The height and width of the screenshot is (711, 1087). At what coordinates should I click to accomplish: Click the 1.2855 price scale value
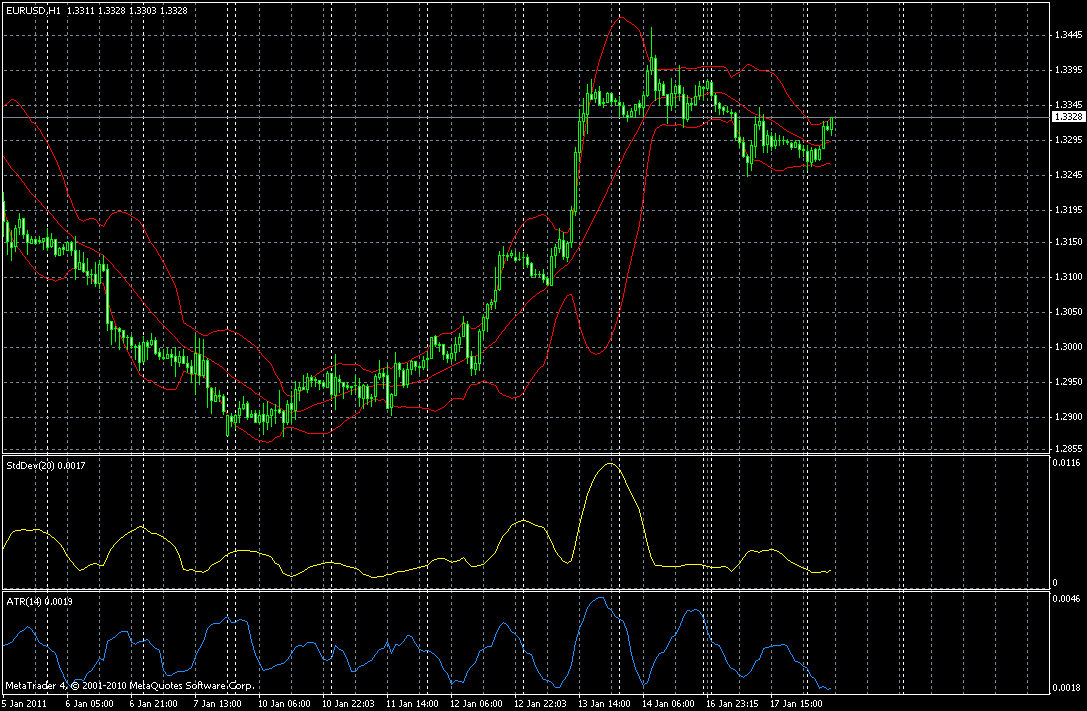(1068, 449)
